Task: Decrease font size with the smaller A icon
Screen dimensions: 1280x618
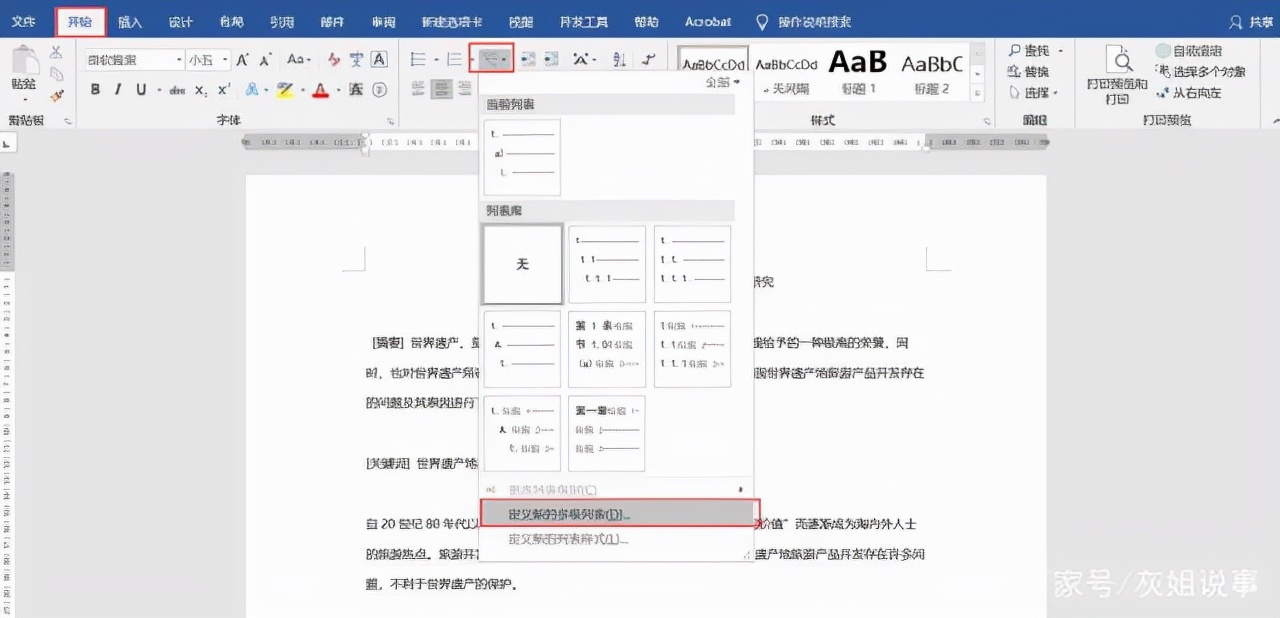Action: (265, 60)
